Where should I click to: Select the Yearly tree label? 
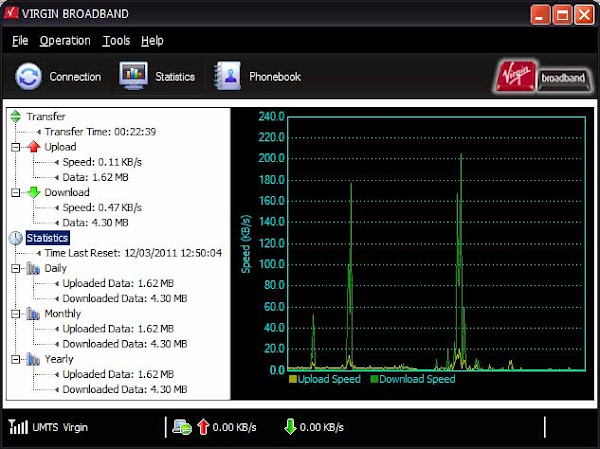59,359
